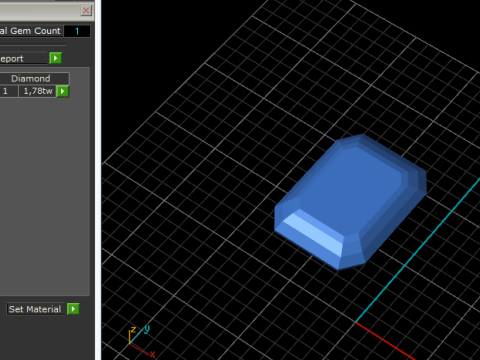
Task: Click the green arrow beside 1,78tw
Action: click(63, 91)
